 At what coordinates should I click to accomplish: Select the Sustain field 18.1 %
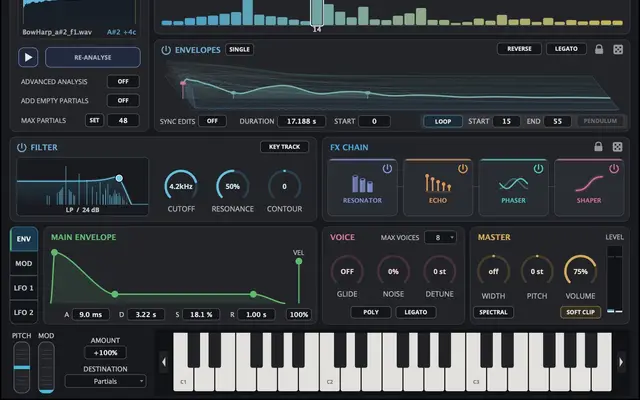pos(201,314)
